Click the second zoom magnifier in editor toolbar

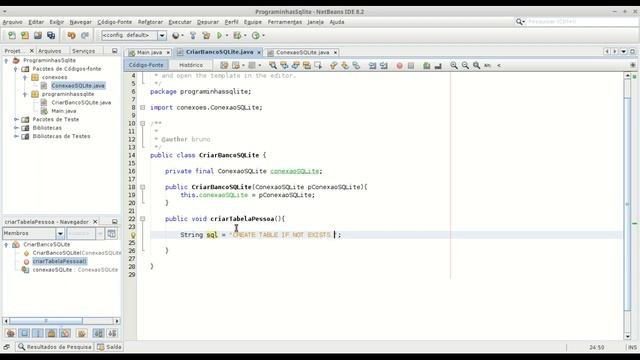click(465, 65)
